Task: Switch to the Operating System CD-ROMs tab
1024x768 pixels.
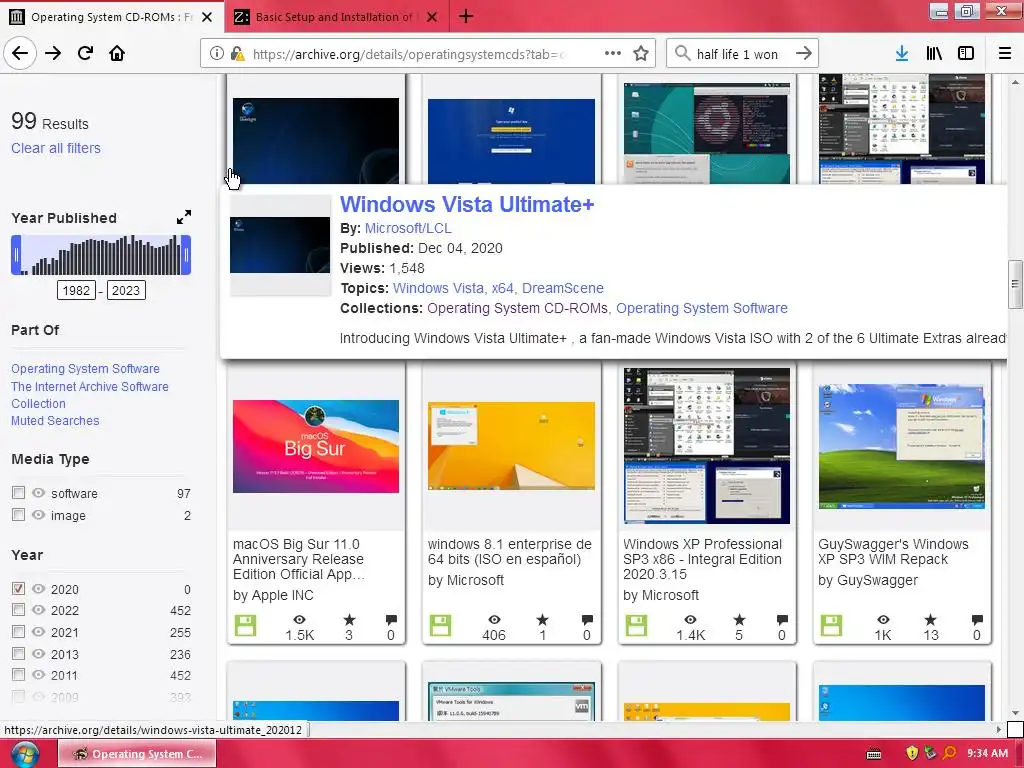Action: coord(111,17)
